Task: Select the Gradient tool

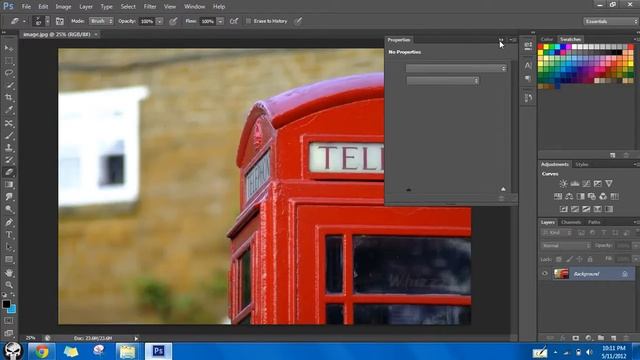Action: 9,185
